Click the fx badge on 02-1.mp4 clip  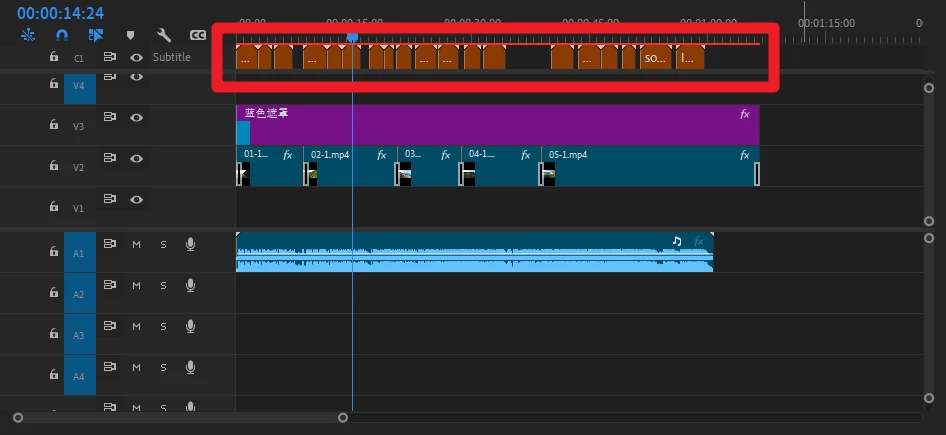(381, 155)
